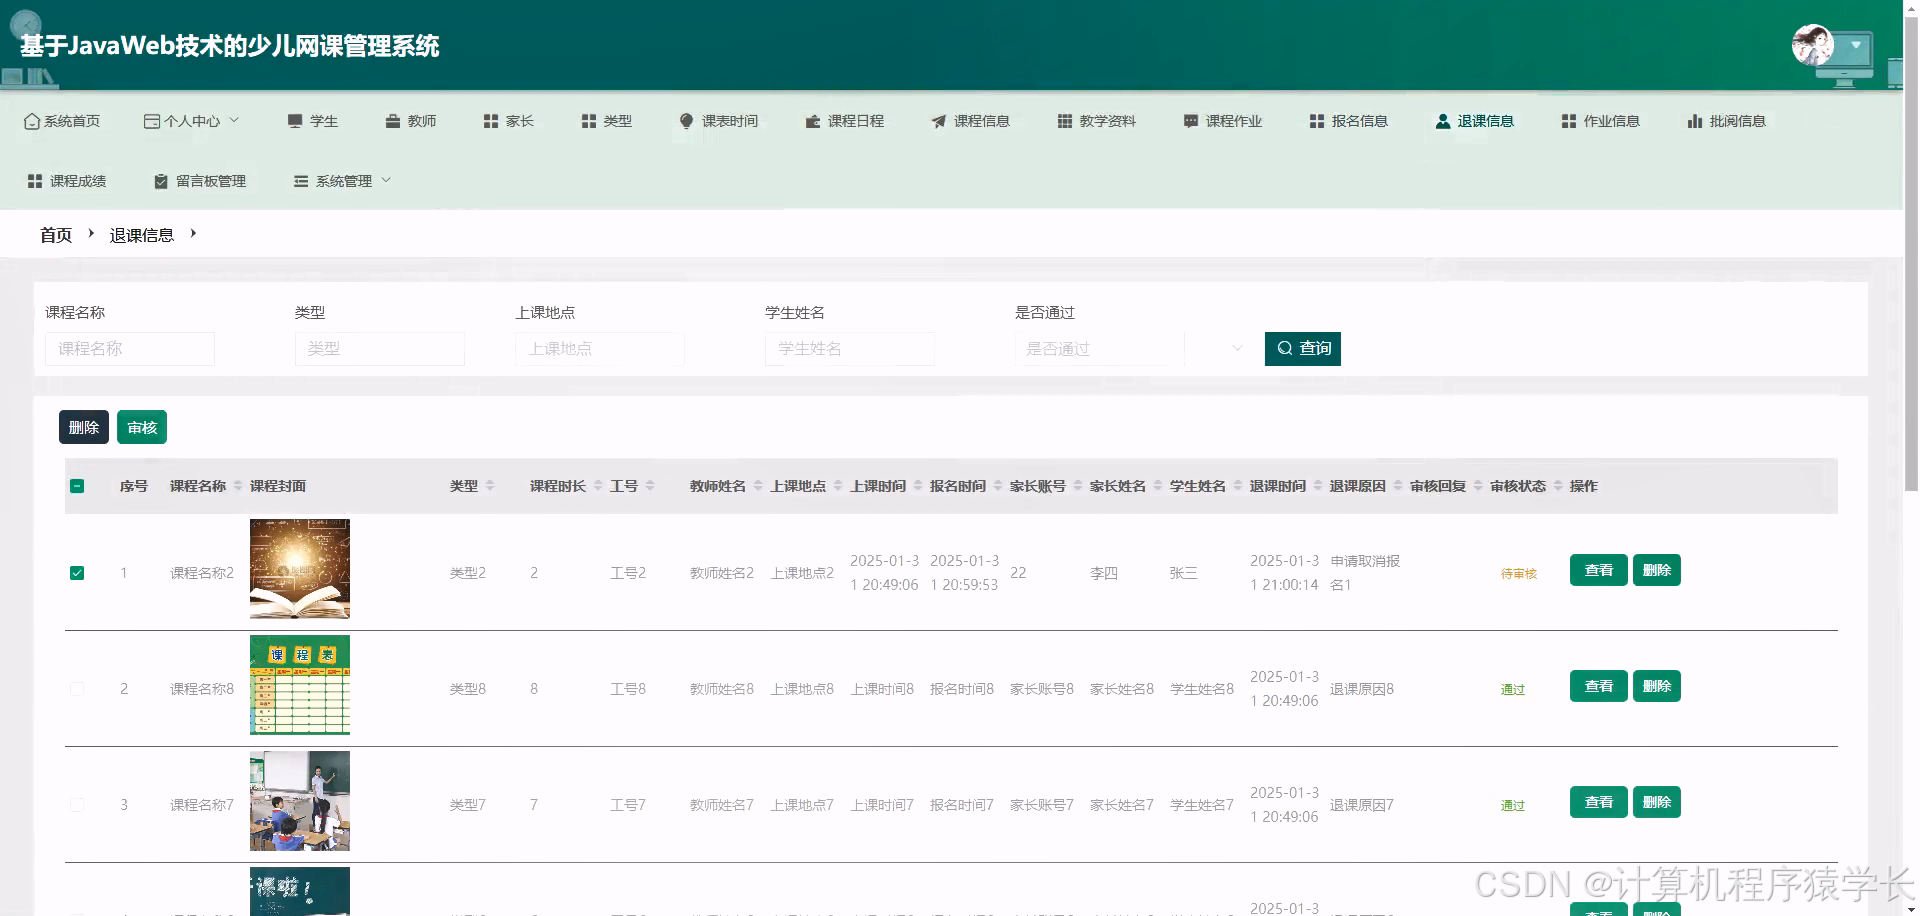Click the 退课原因8 cell
Screen dimensions: 1920x916
(1362, 689)
